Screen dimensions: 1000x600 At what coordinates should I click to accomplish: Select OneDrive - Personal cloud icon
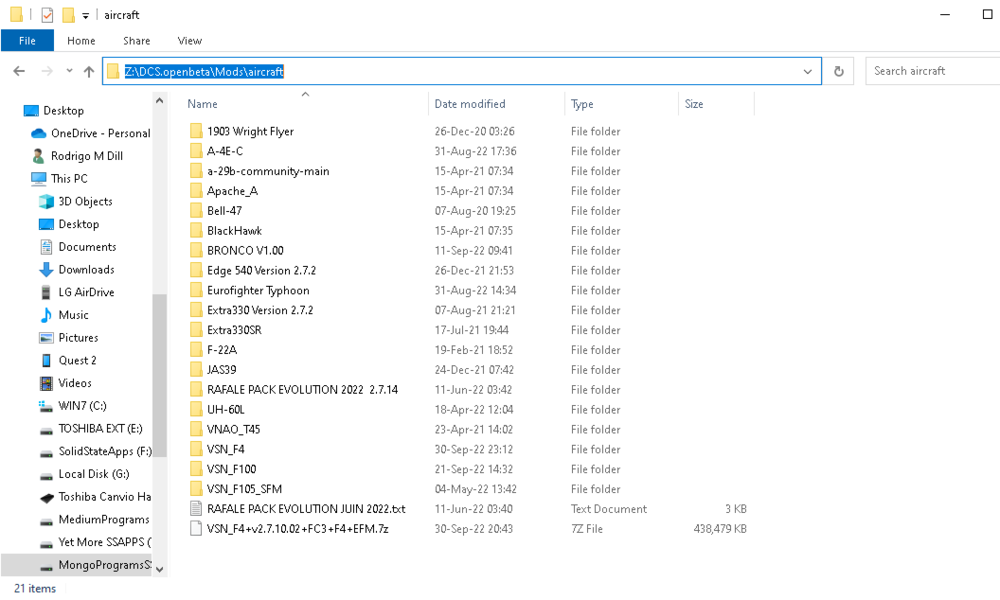[39, 133]
